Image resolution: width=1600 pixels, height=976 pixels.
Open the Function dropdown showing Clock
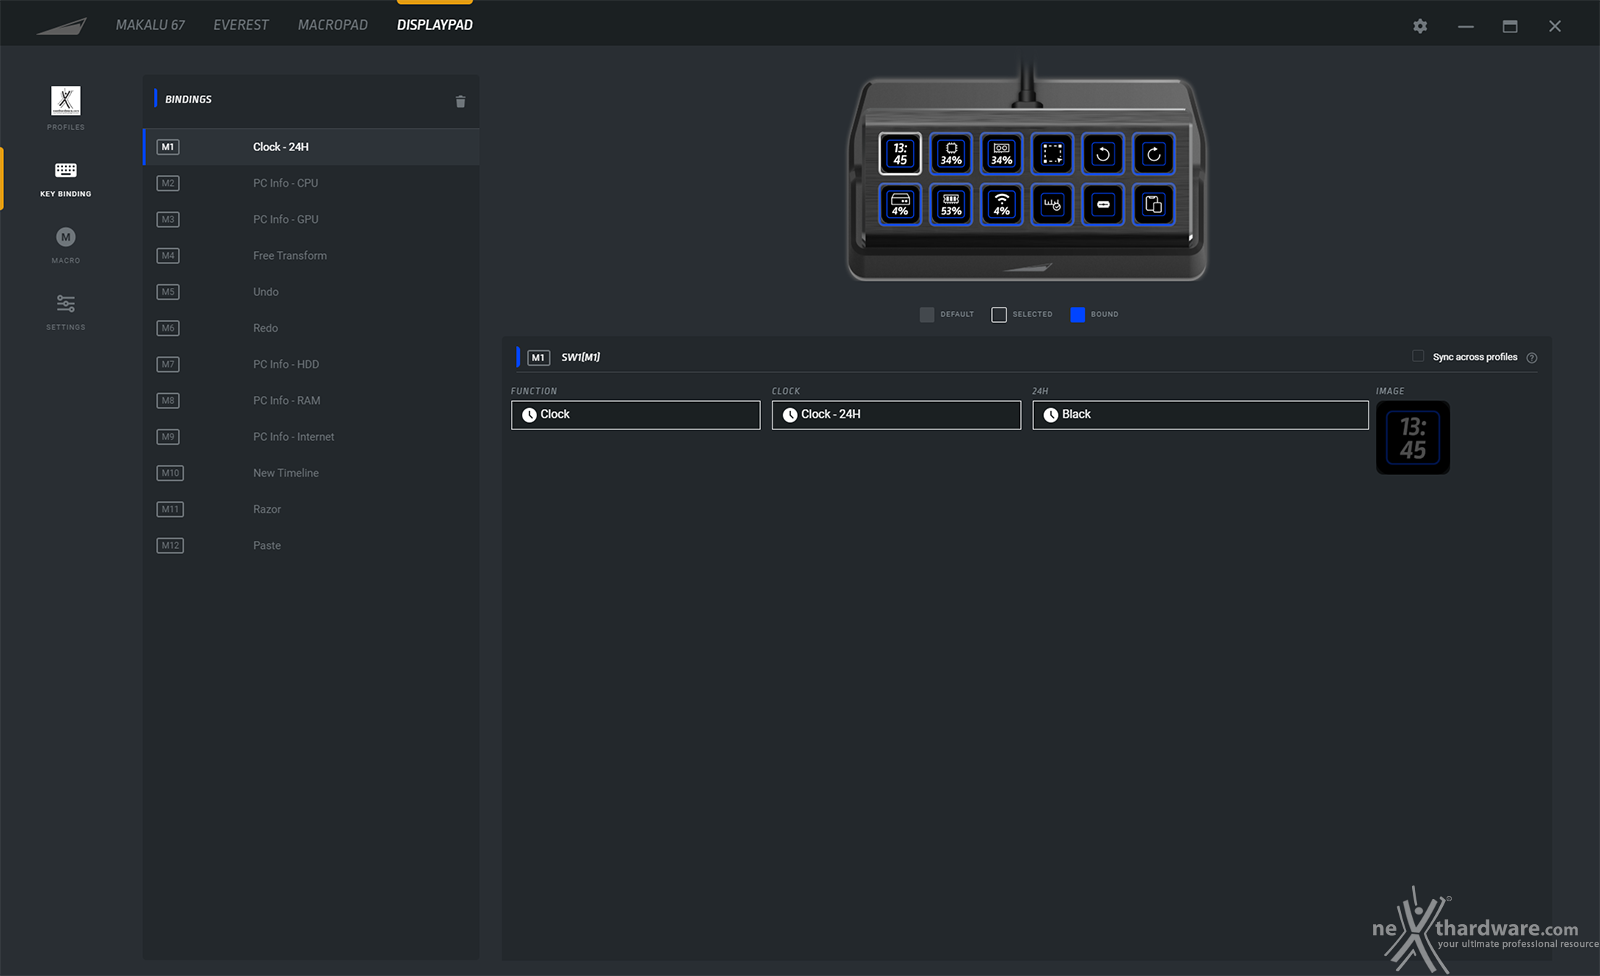tap(636, 415)
